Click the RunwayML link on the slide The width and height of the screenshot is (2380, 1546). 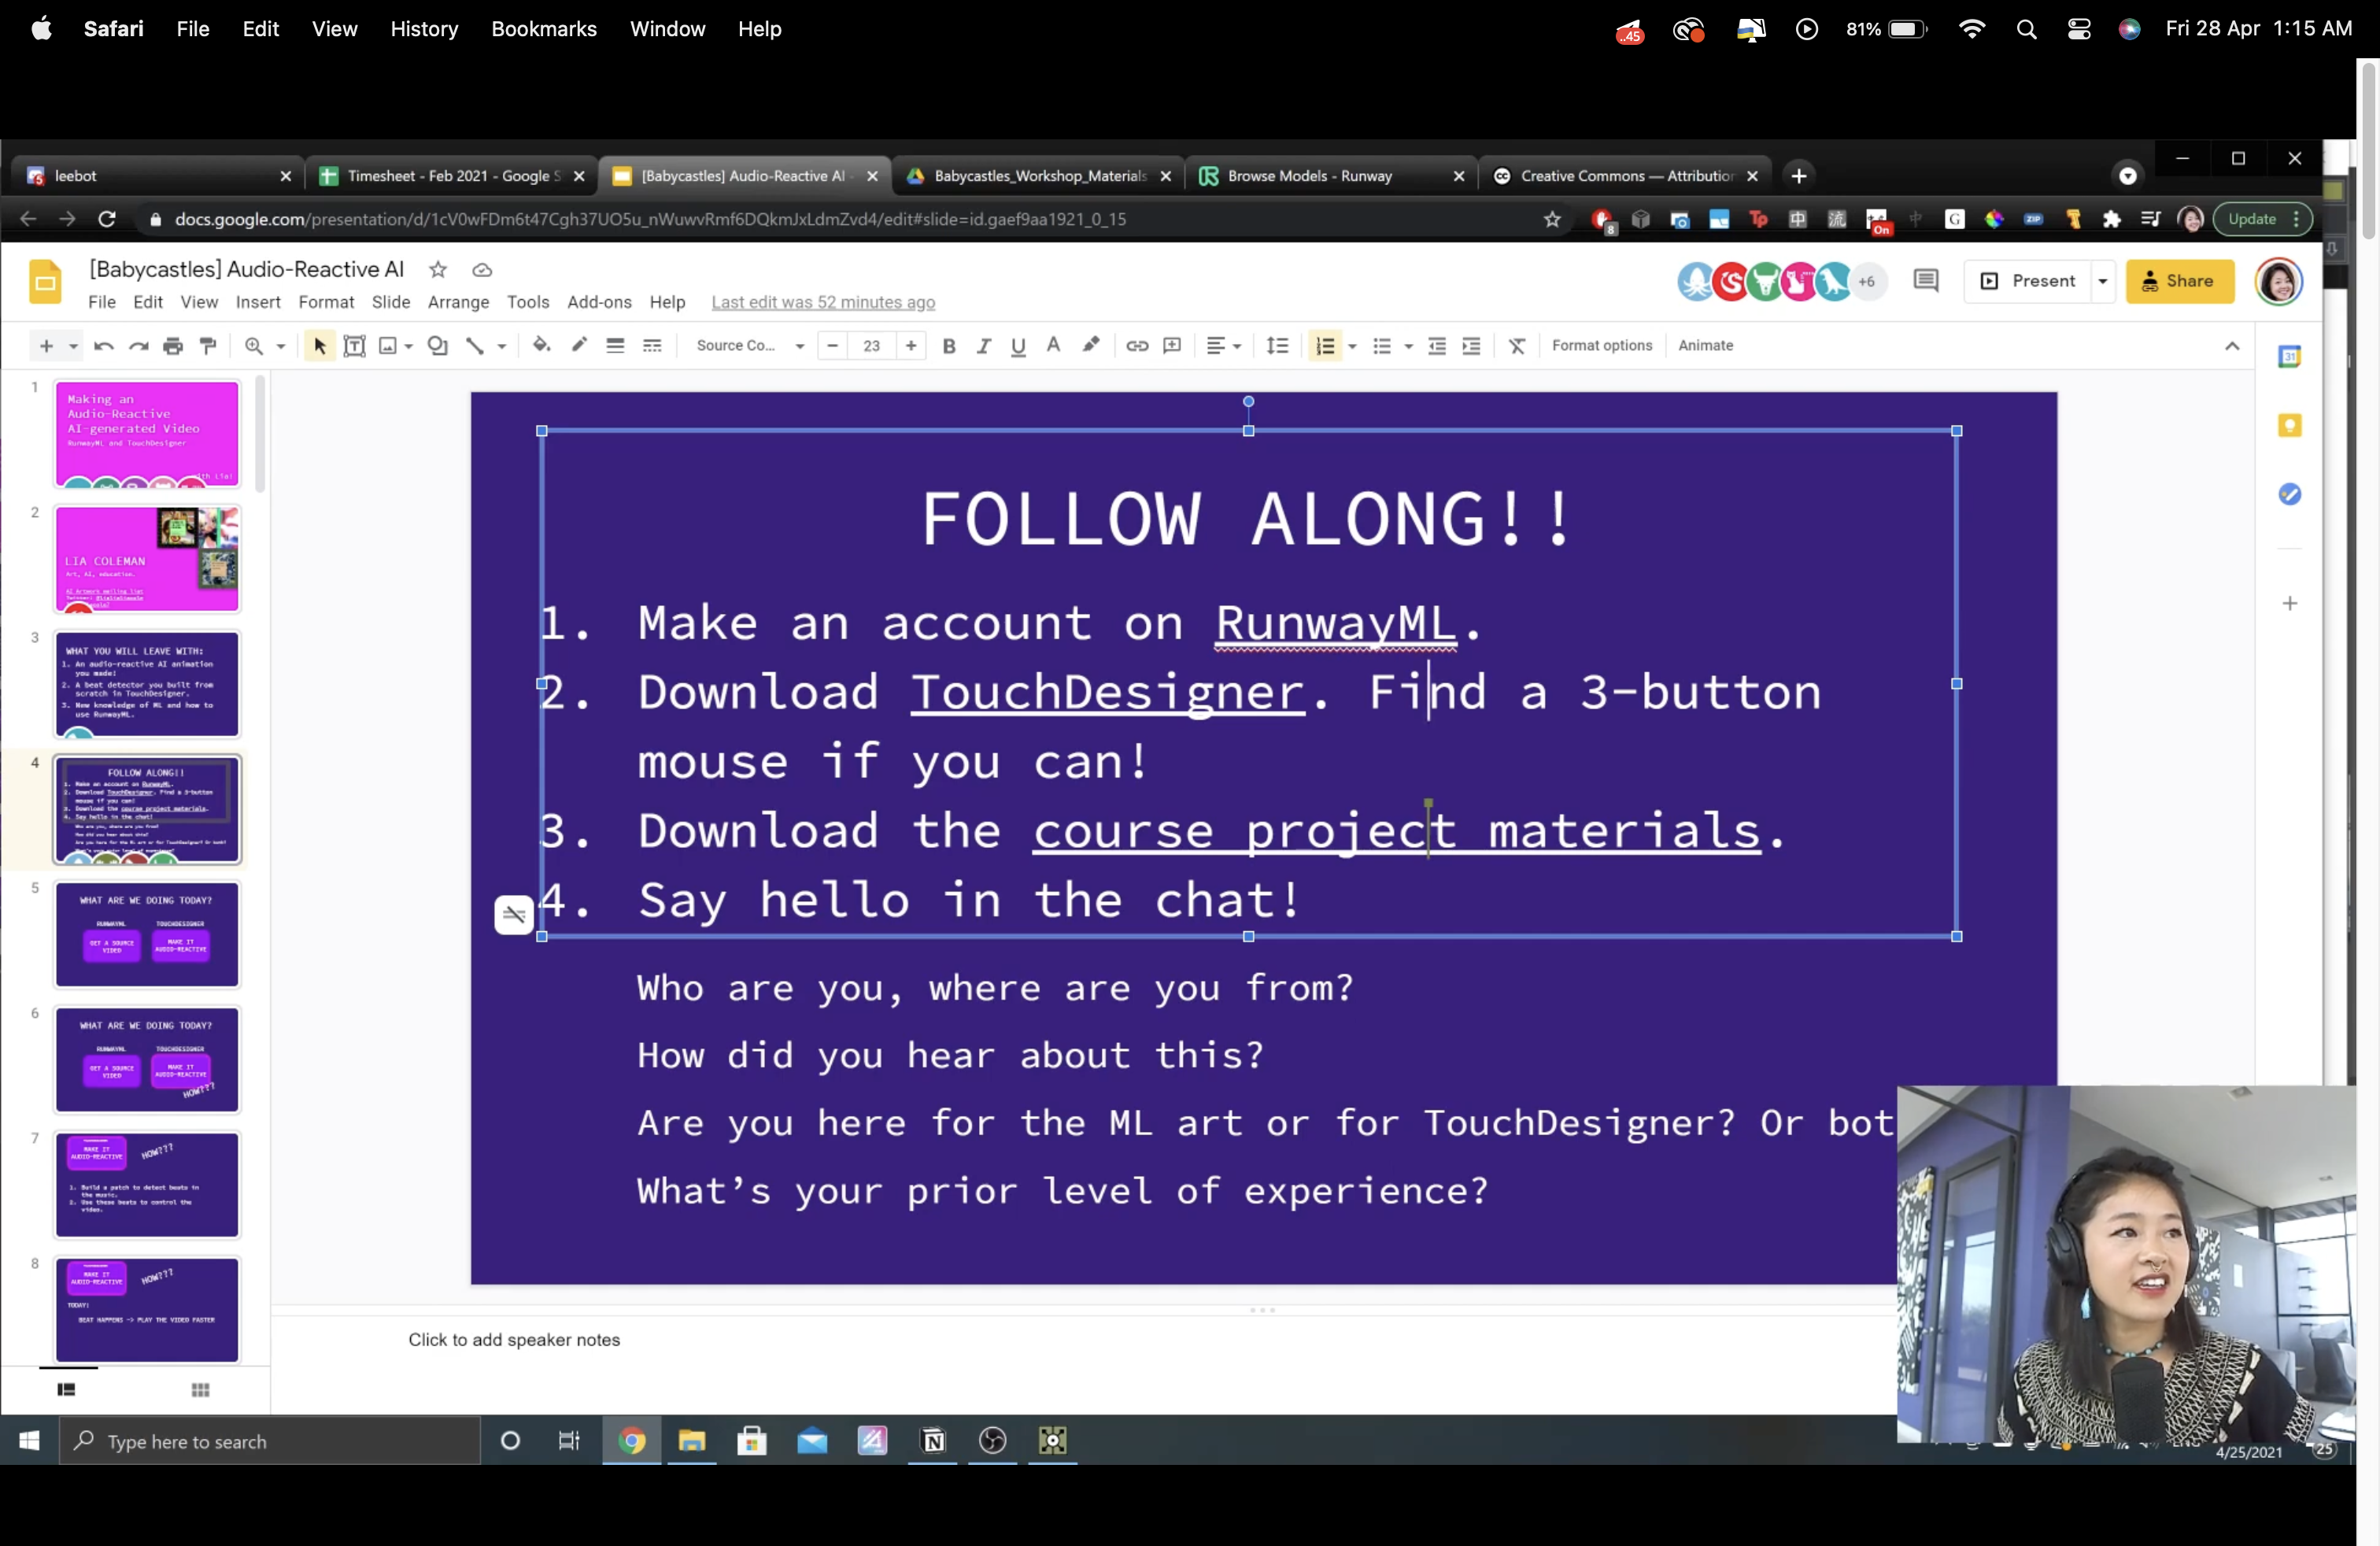(1335, 623)
